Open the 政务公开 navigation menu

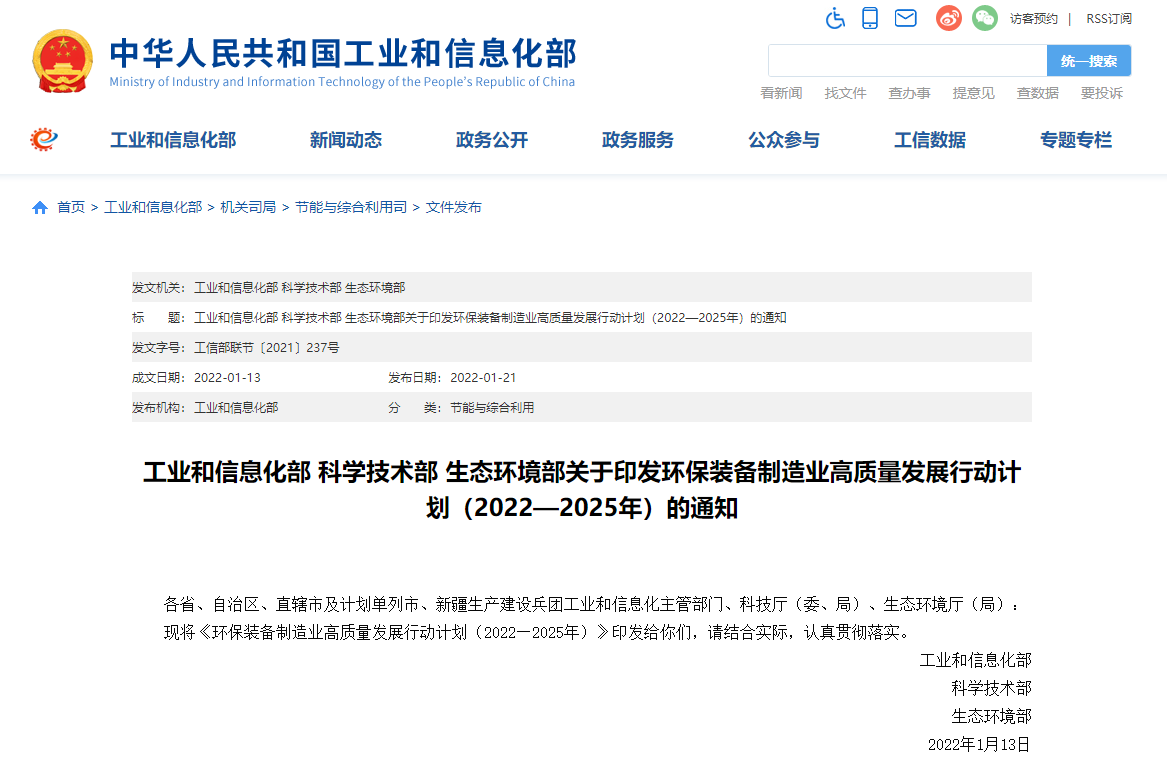click(x=491, y=140)
